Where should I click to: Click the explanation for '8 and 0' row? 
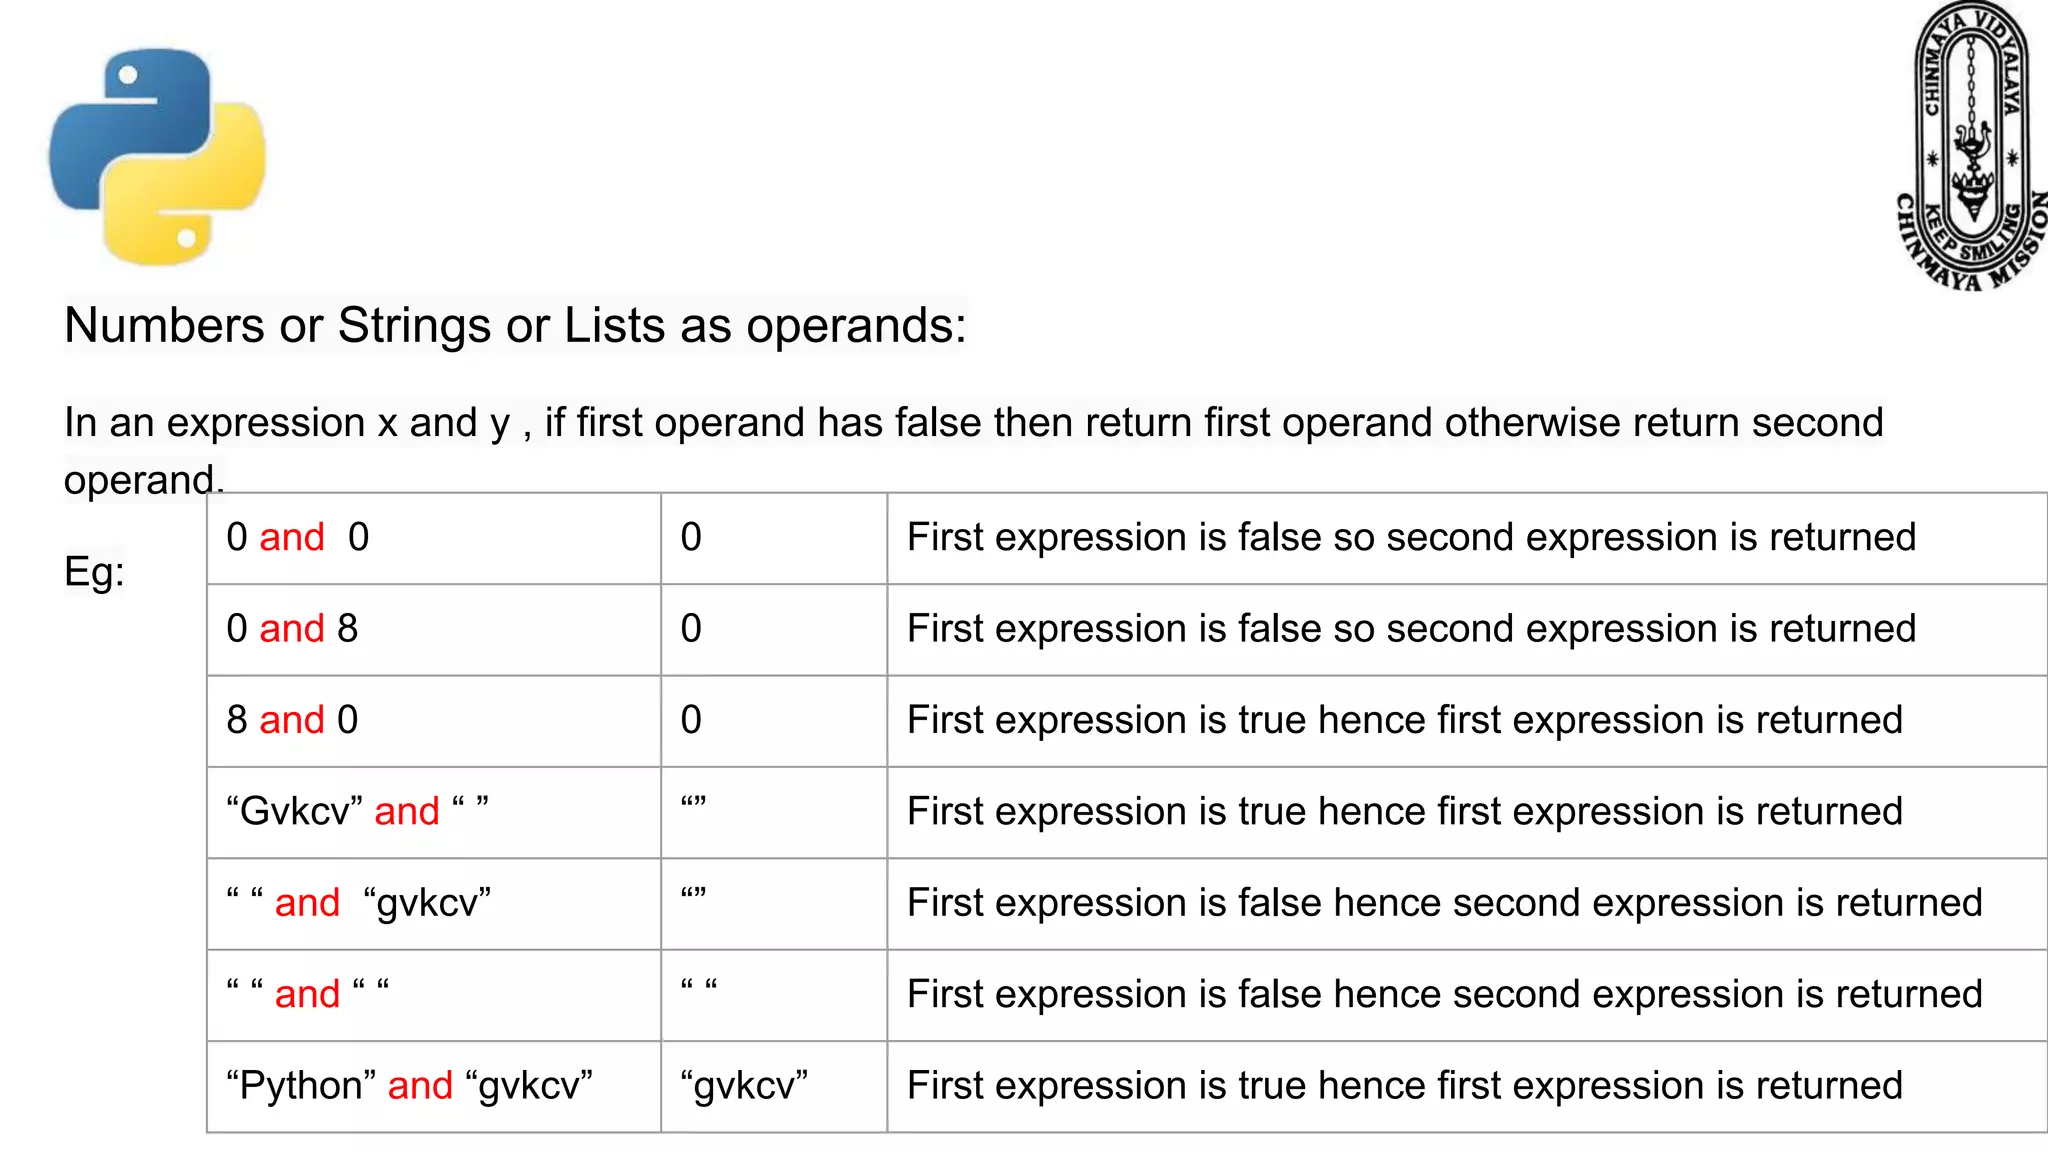click(1404, 721)
